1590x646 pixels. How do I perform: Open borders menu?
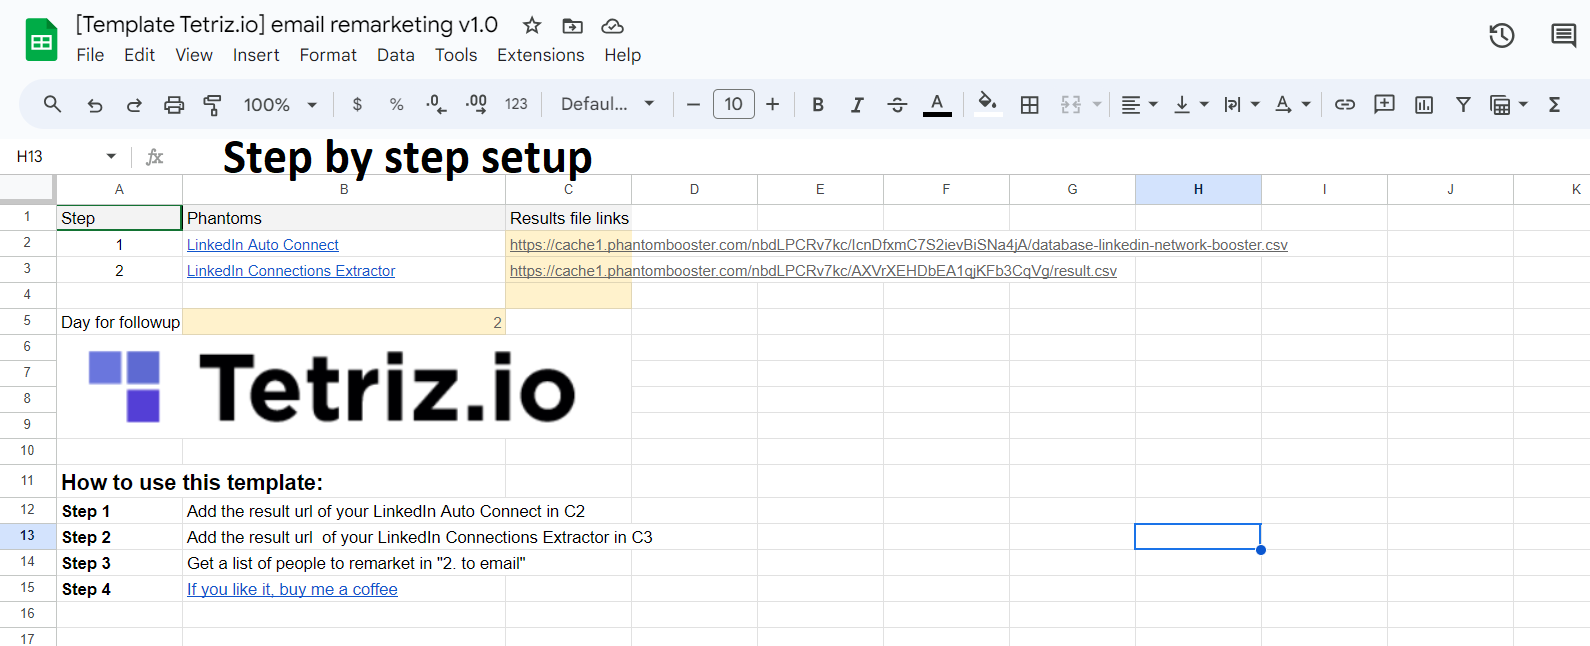(1029, 104)
